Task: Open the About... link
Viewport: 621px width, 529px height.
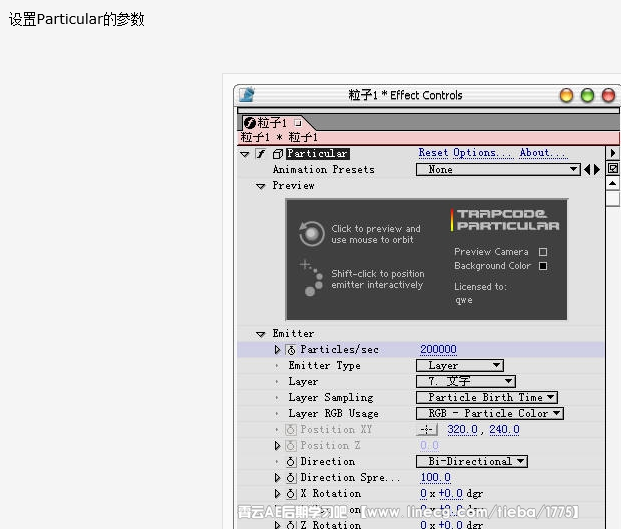Action: (x=543, y=152)
